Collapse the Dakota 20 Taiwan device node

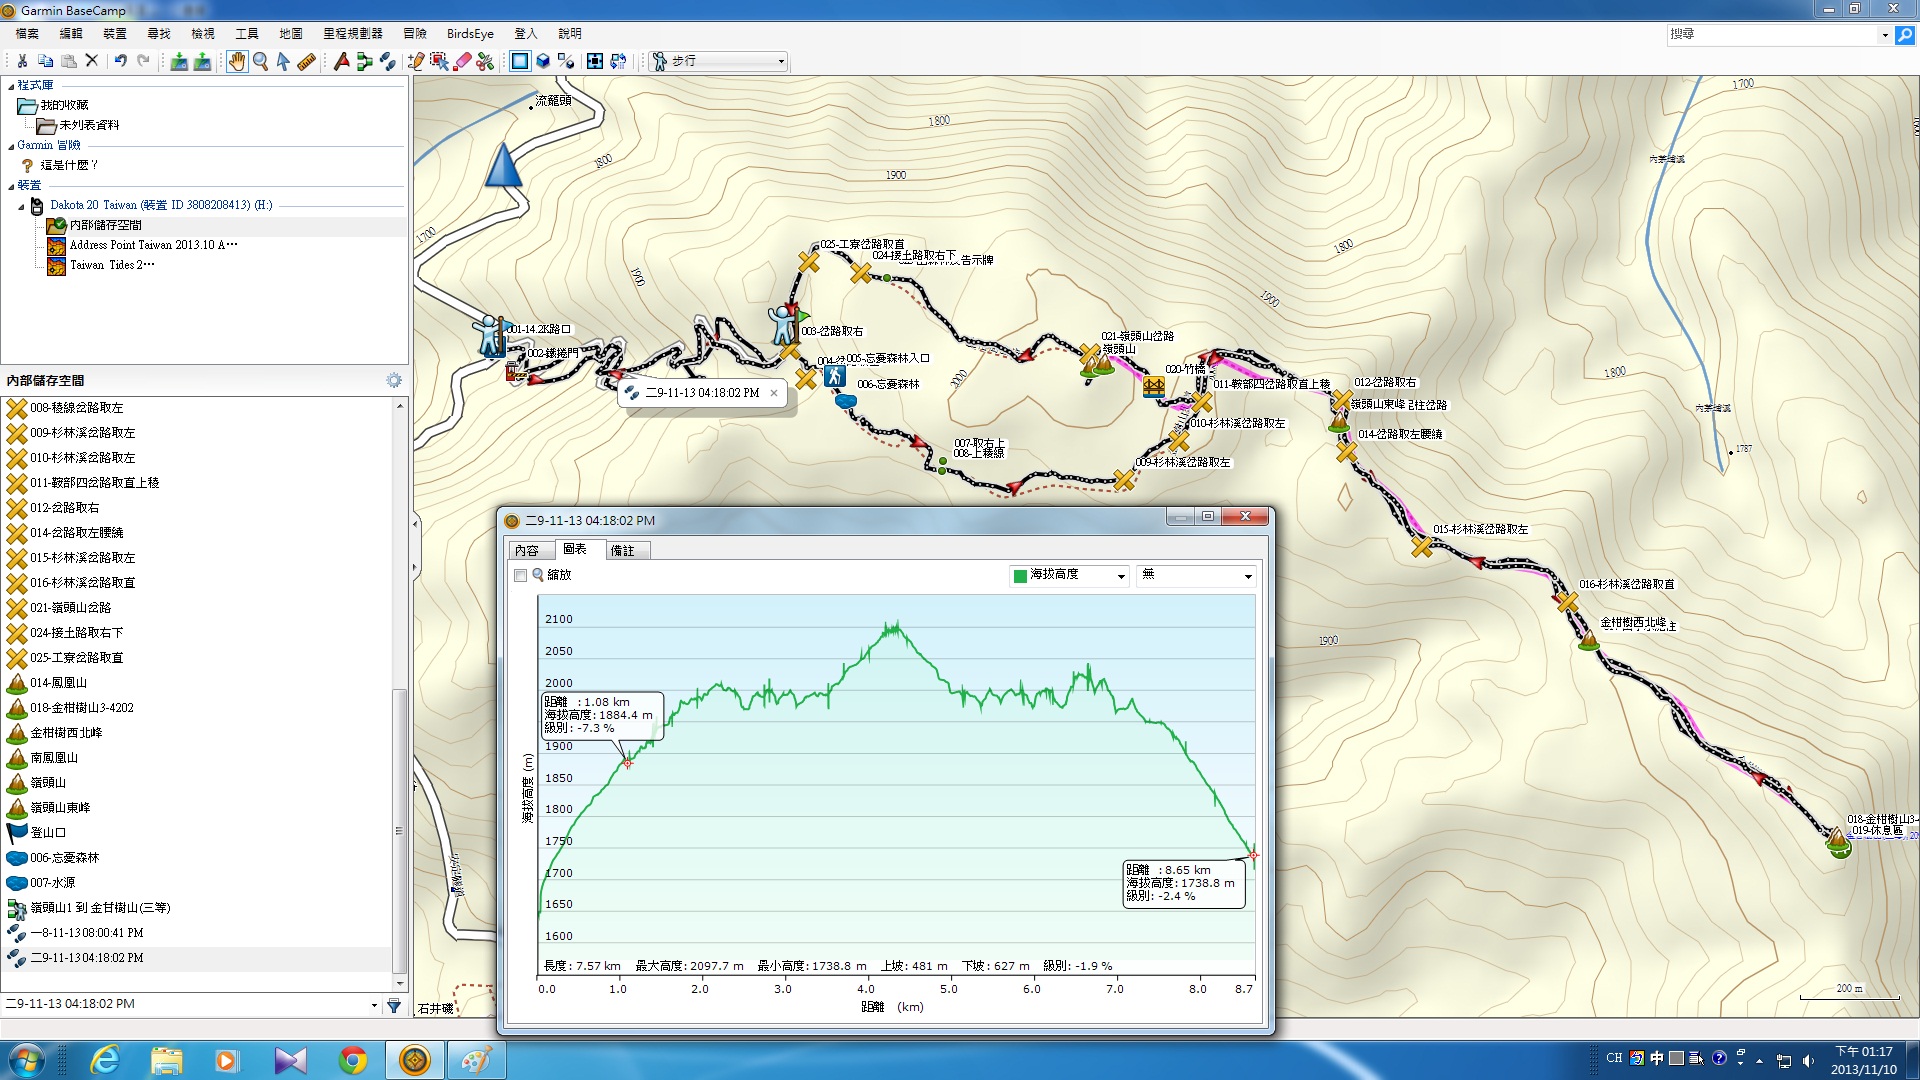point(21,206)
